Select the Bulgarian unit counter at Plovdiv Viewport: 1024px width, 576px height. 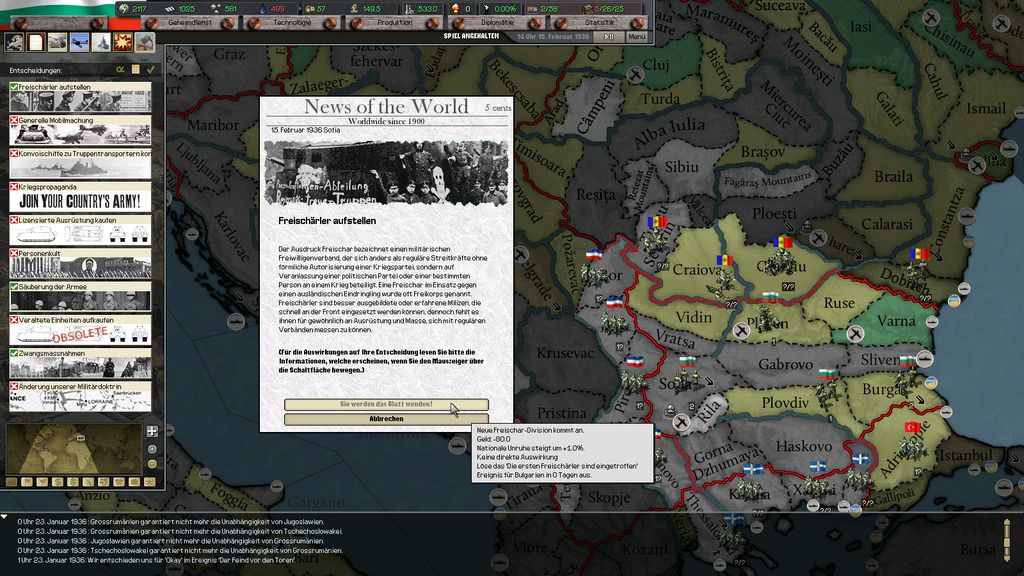827,388
